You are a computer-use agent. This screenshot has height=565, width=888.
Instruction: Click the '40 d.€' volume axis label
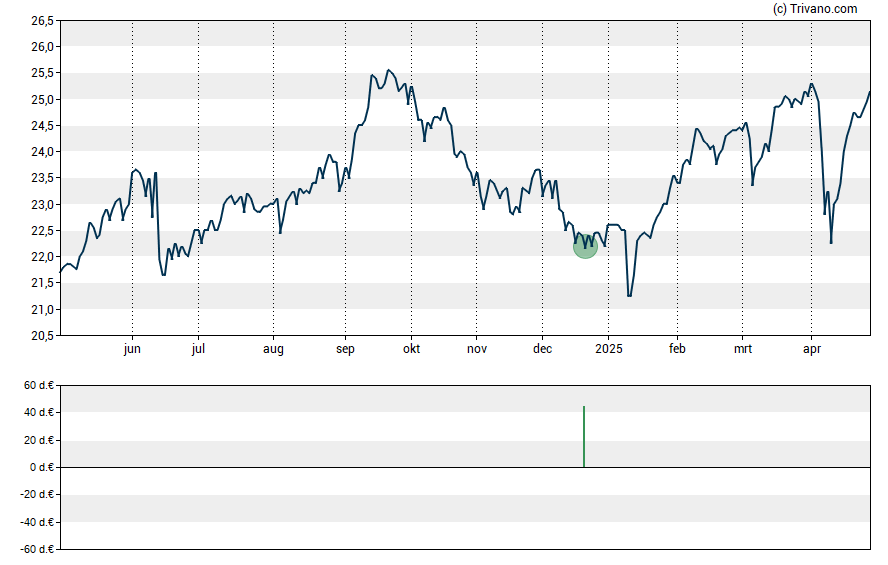(39, 413)
